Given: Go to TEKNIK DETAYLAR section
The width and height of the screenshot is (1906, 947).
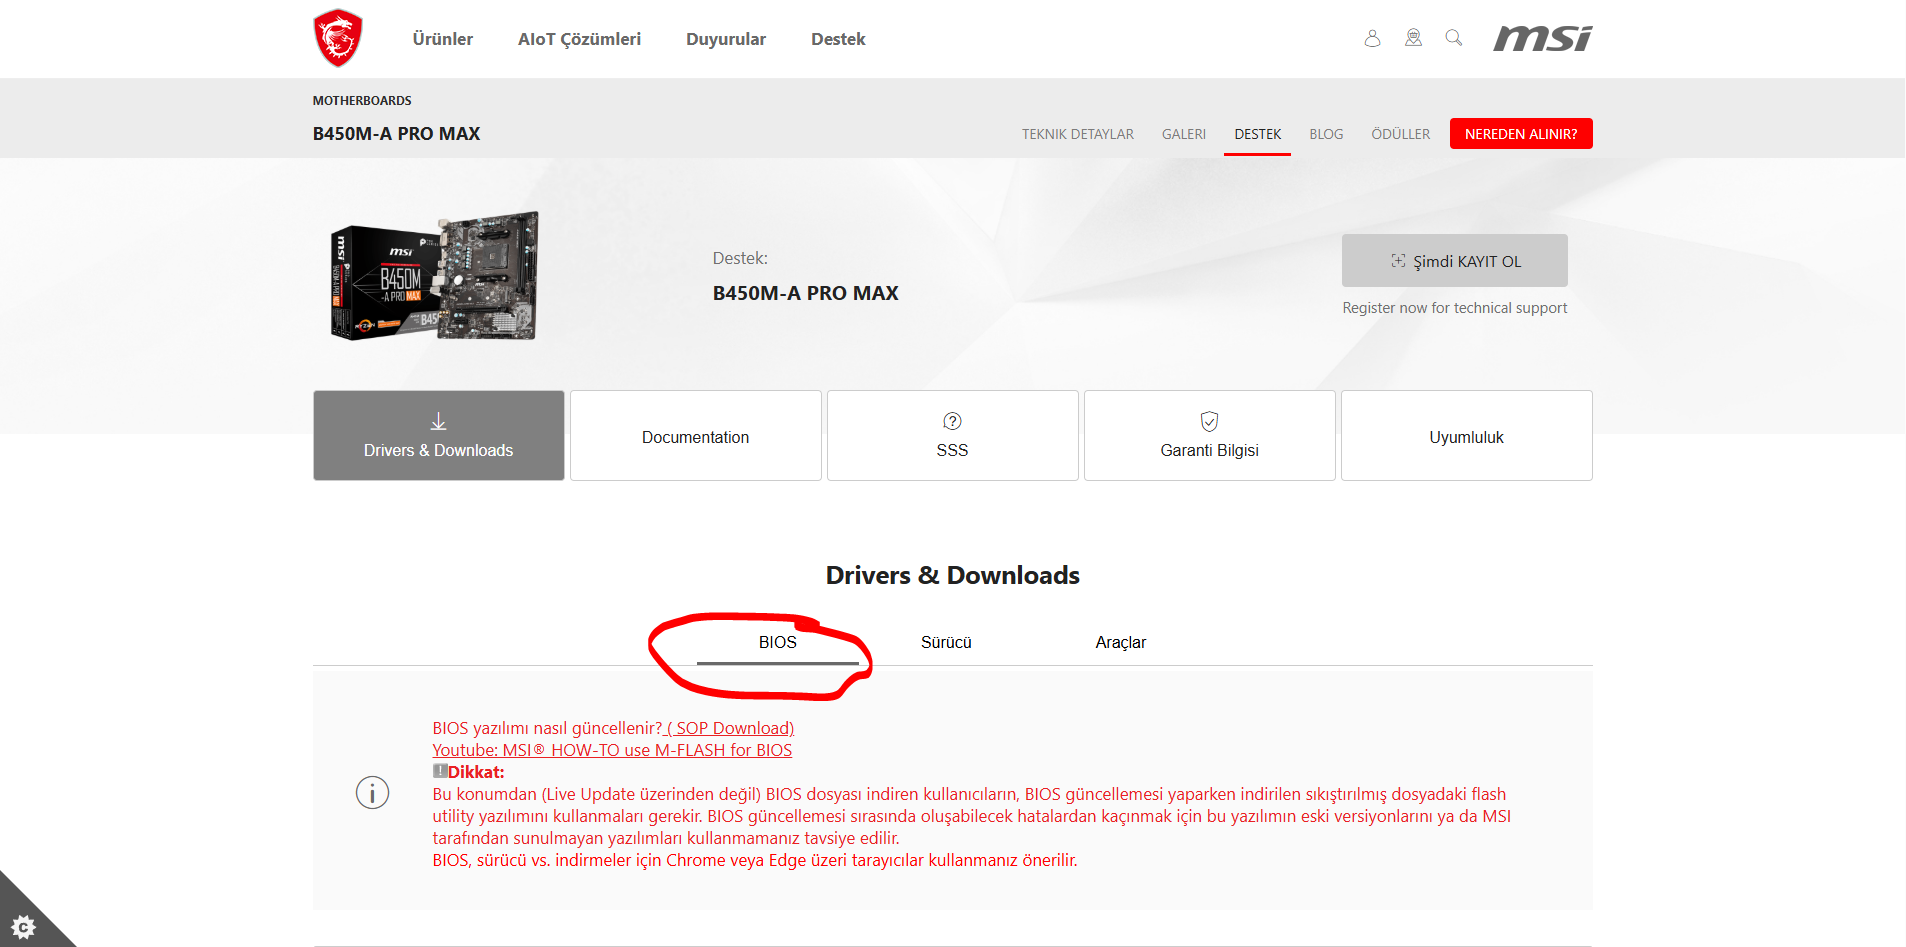Looking at the screenshot, I should pyautogui.click(x=1077, y=134).
